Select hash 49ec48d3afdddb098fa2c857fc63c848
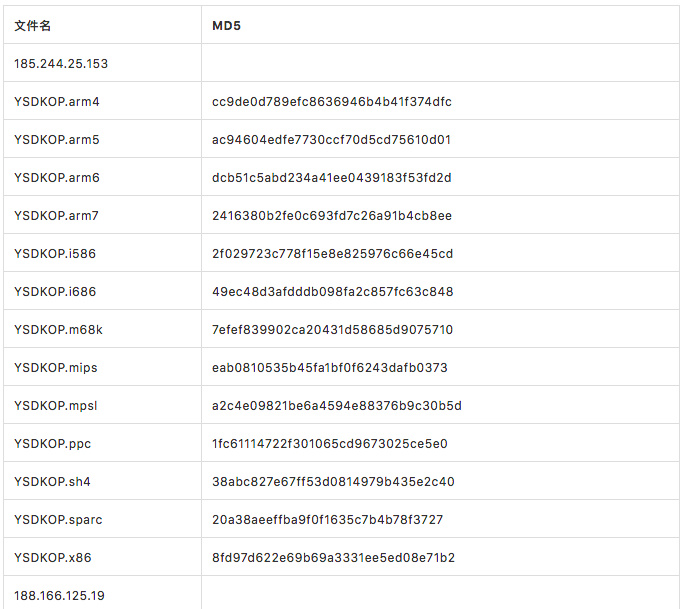 tap(332, 292)
